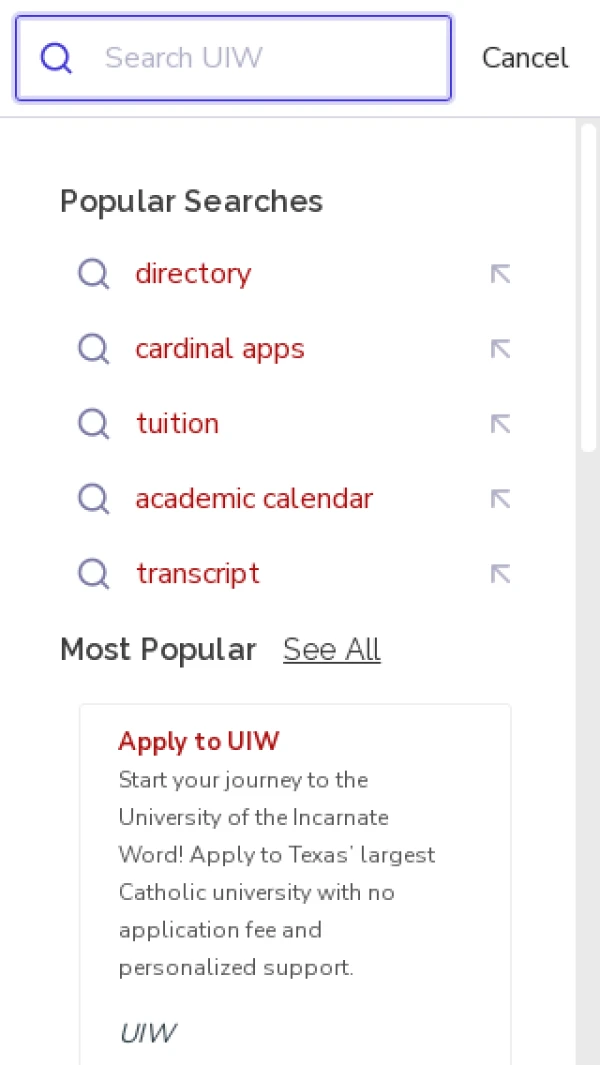Click the magnifier icon in search box
The height and width of the screenshot is (1065, 600).
(x=56, y=59)
